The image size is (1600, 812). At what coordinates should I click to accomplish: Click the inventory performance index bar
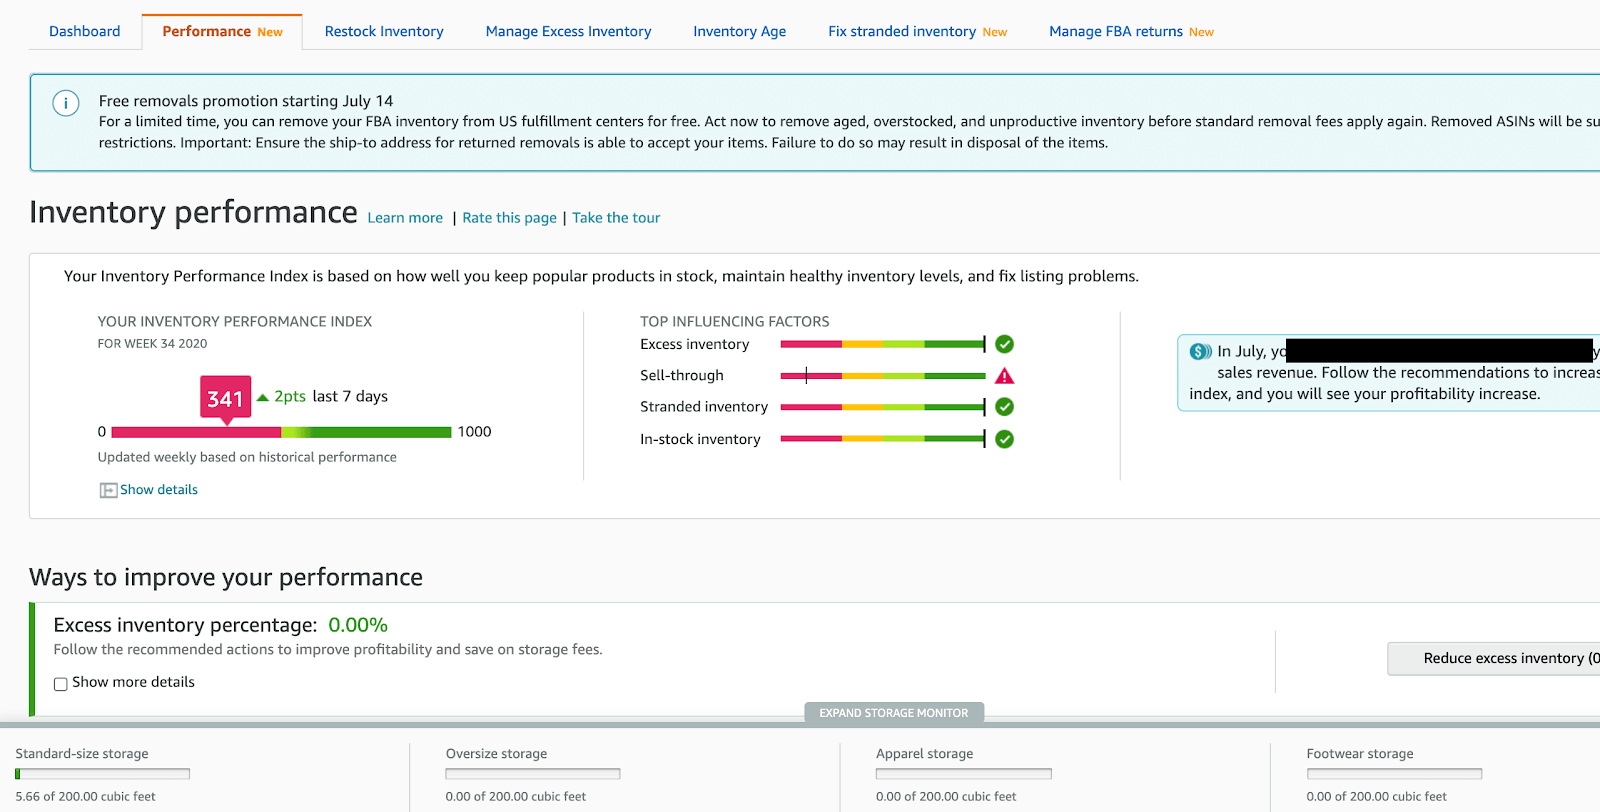click(281, 432)
